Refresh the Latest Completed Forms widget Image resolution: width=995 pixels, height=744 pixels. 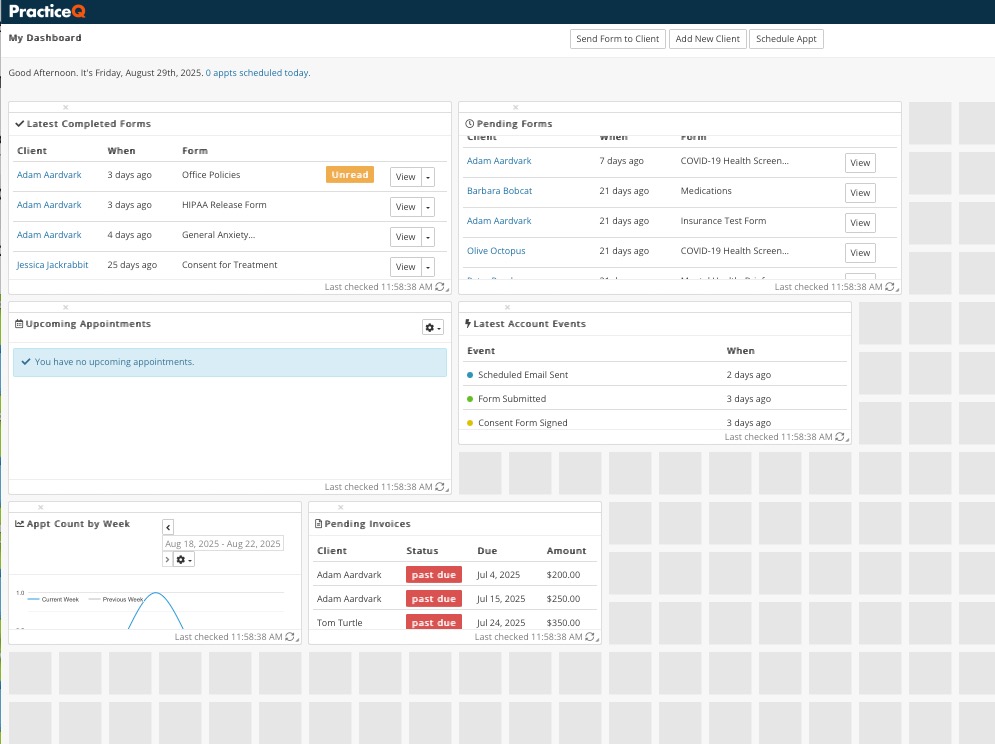(x=440, y=287)
